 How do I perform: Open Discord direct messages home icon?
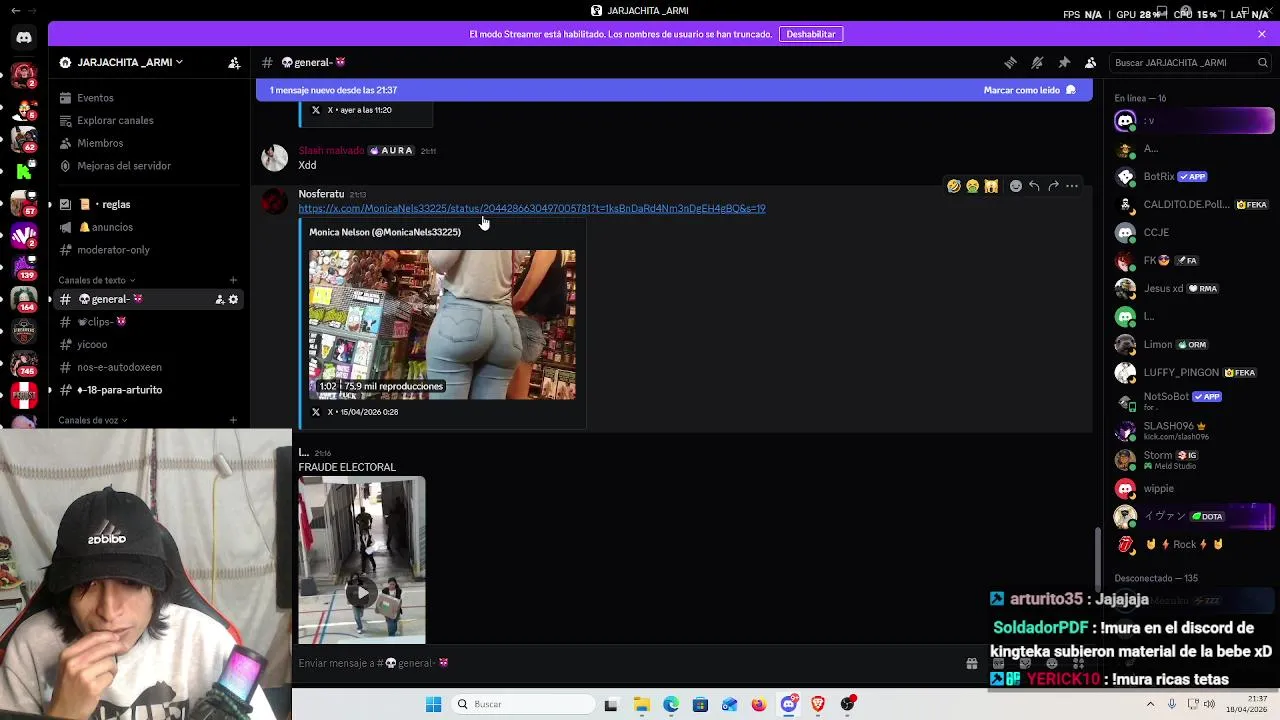point(24,37)
